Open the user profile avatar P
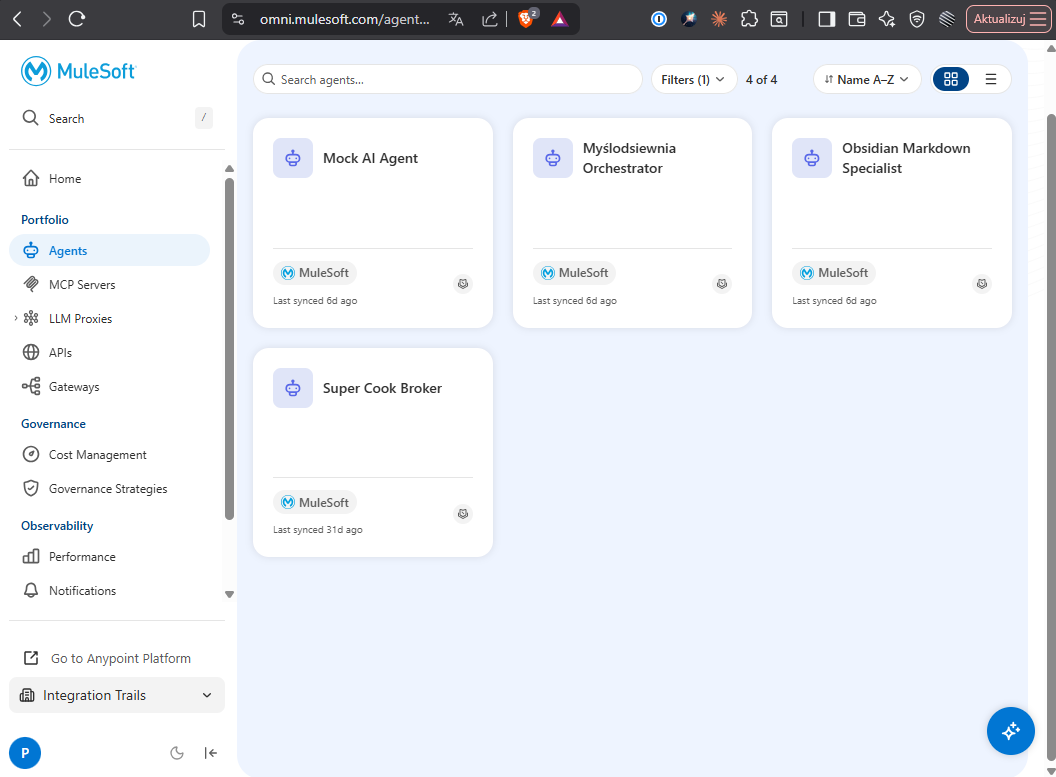Screen dimensions: 1056x777 click(25, 753)
